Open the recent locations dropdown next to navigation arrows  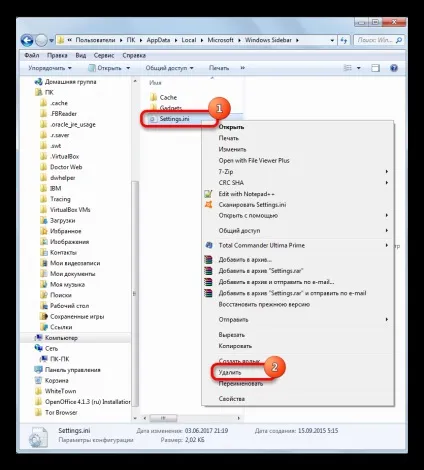pos(51,41)
